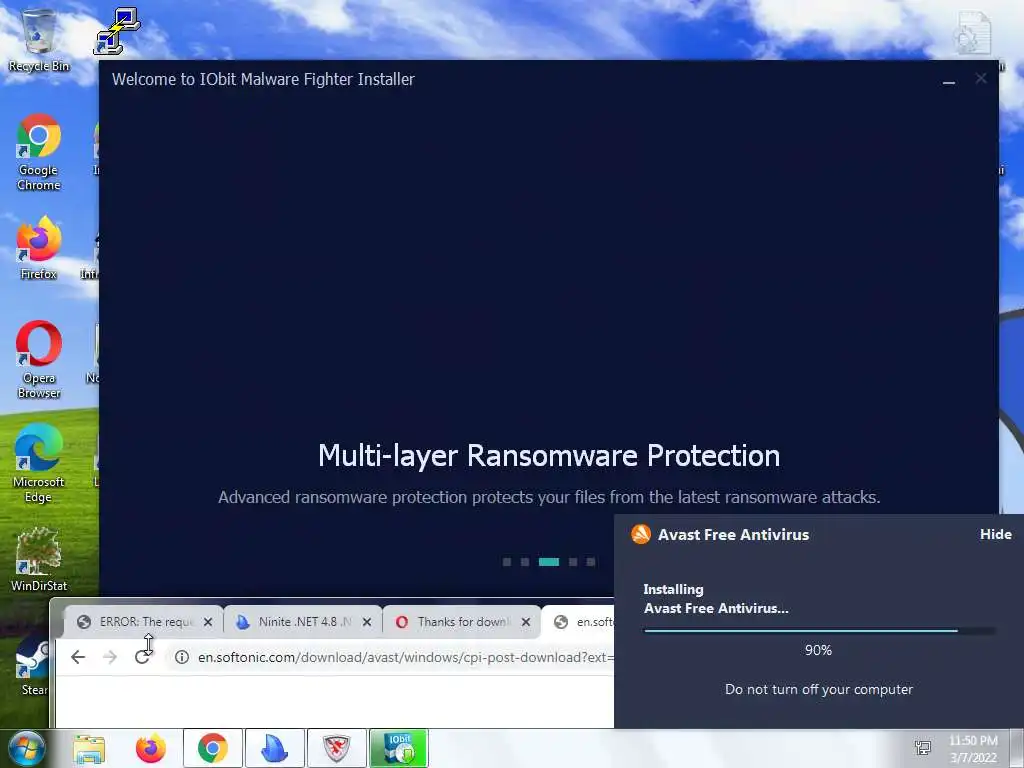This screenshot has width=1024, height=768.
Task: Open Opera Browser desktop shortcut
Action: 39,360
